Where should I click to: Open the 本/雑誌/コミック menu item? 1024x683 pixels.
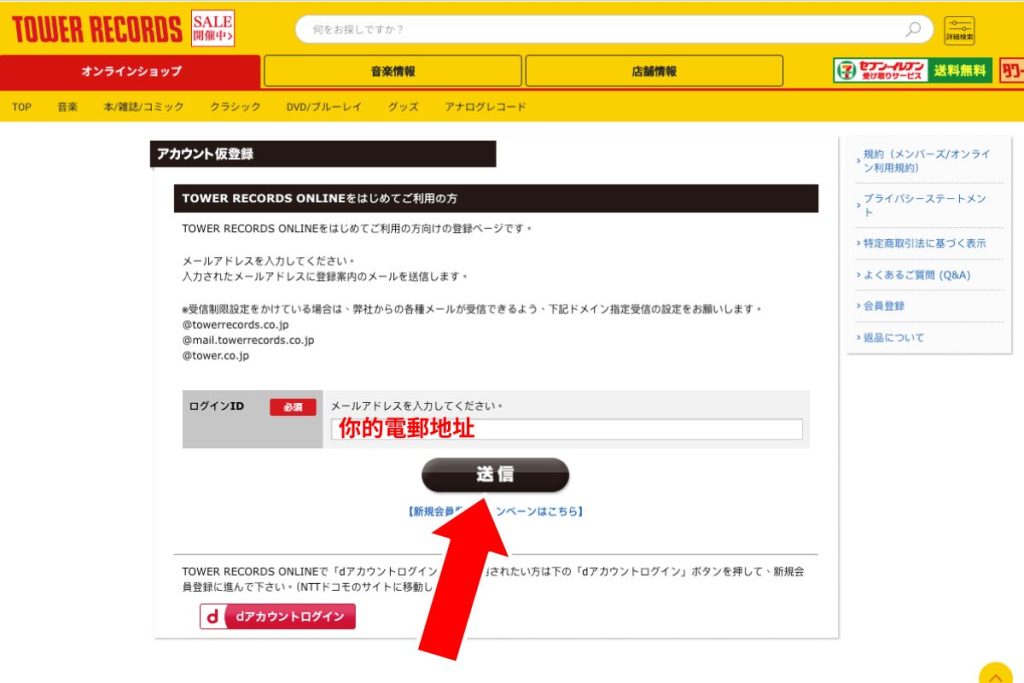[x=144, y=106]
